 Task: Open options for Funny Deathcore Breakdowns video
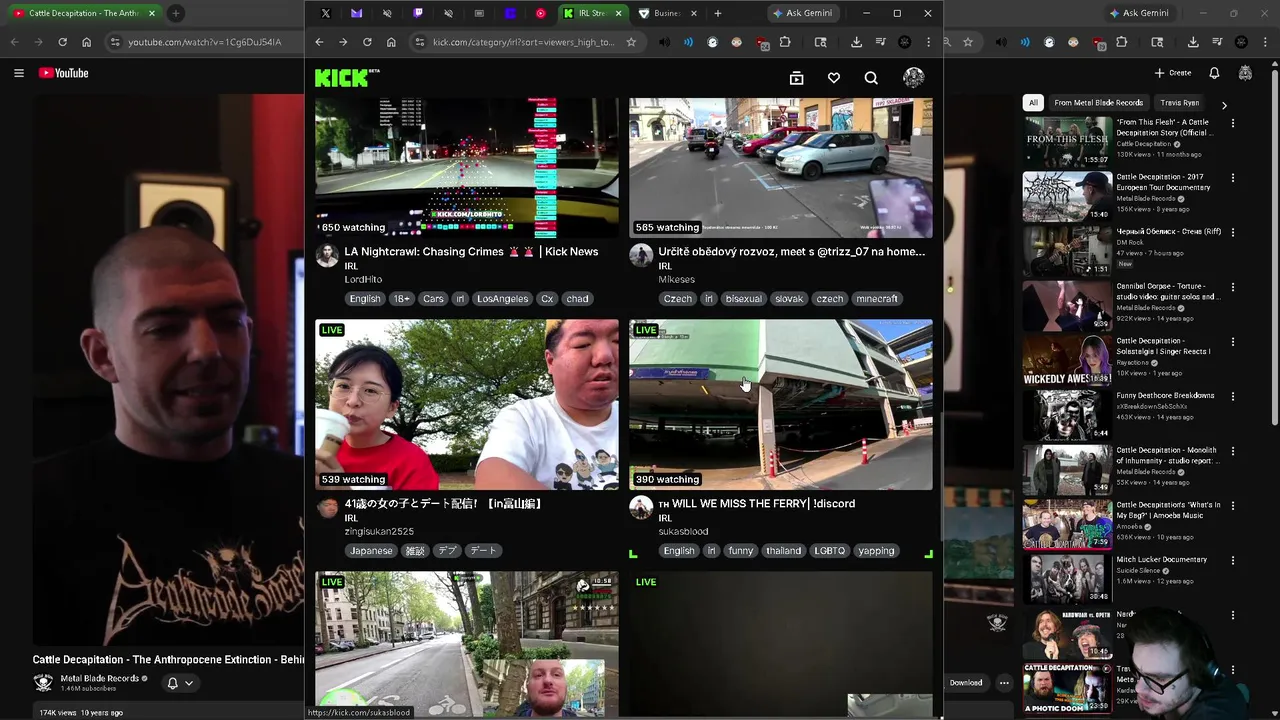1233,396
